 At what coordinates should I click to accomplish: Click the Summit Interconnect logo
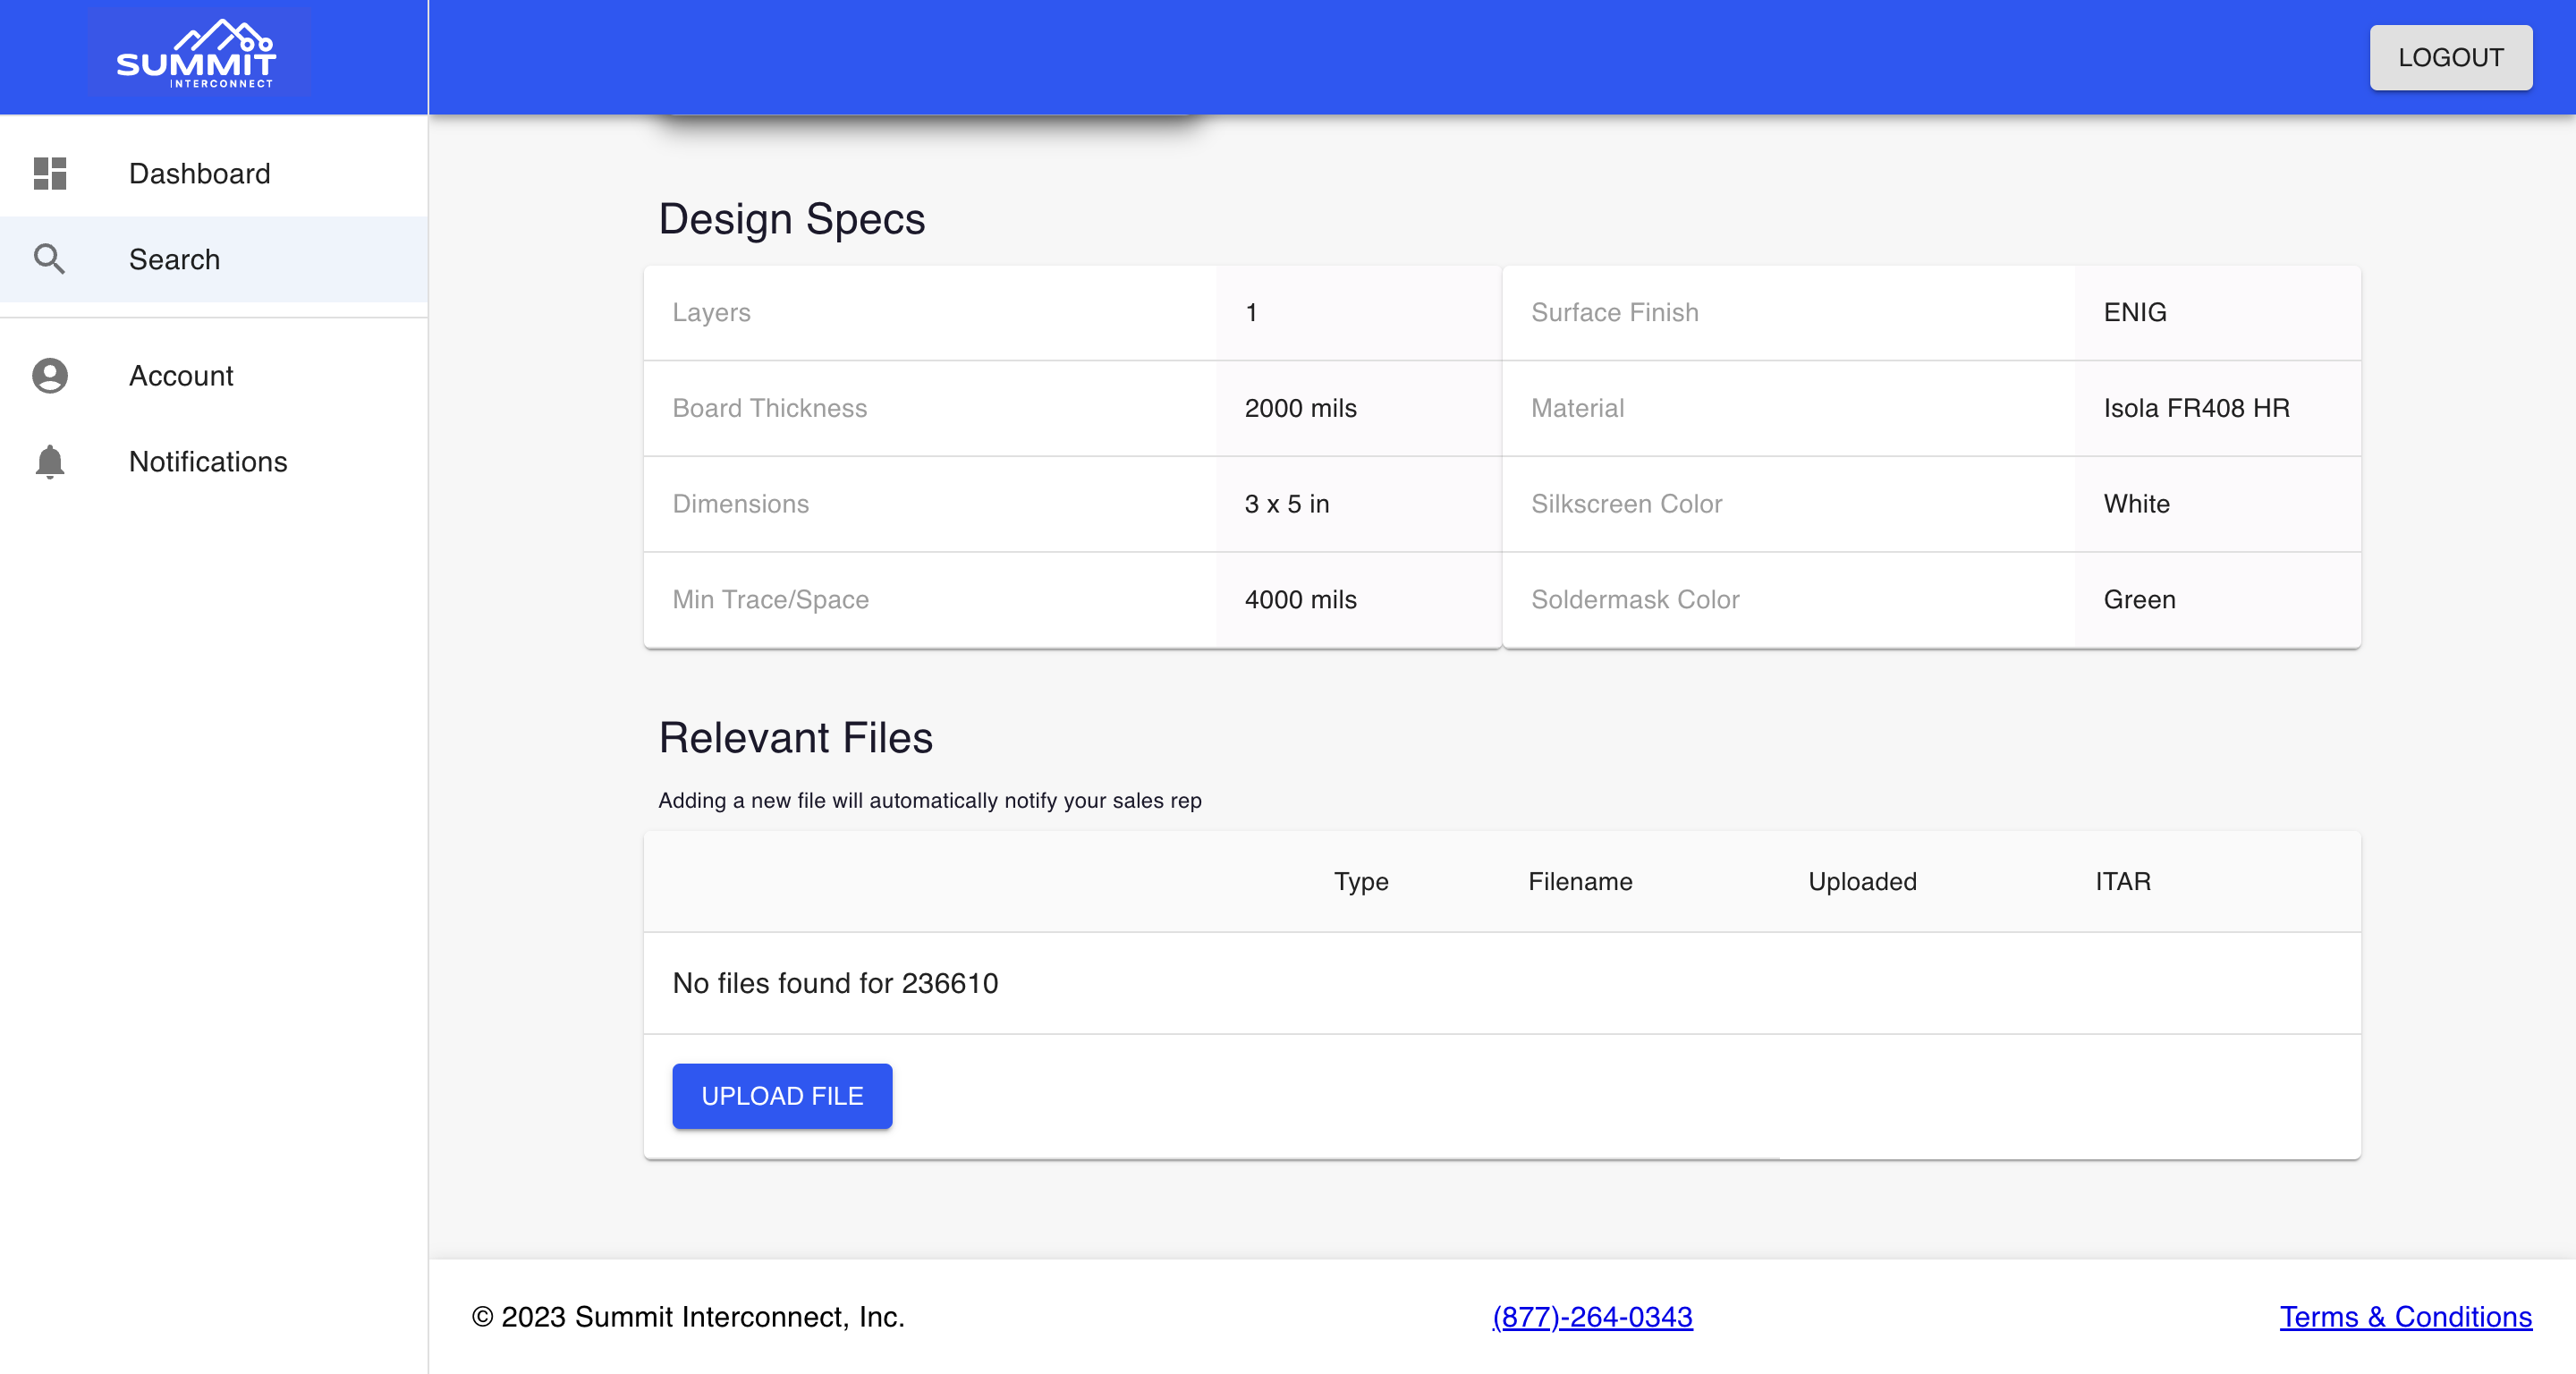click(x=198, y=54)
